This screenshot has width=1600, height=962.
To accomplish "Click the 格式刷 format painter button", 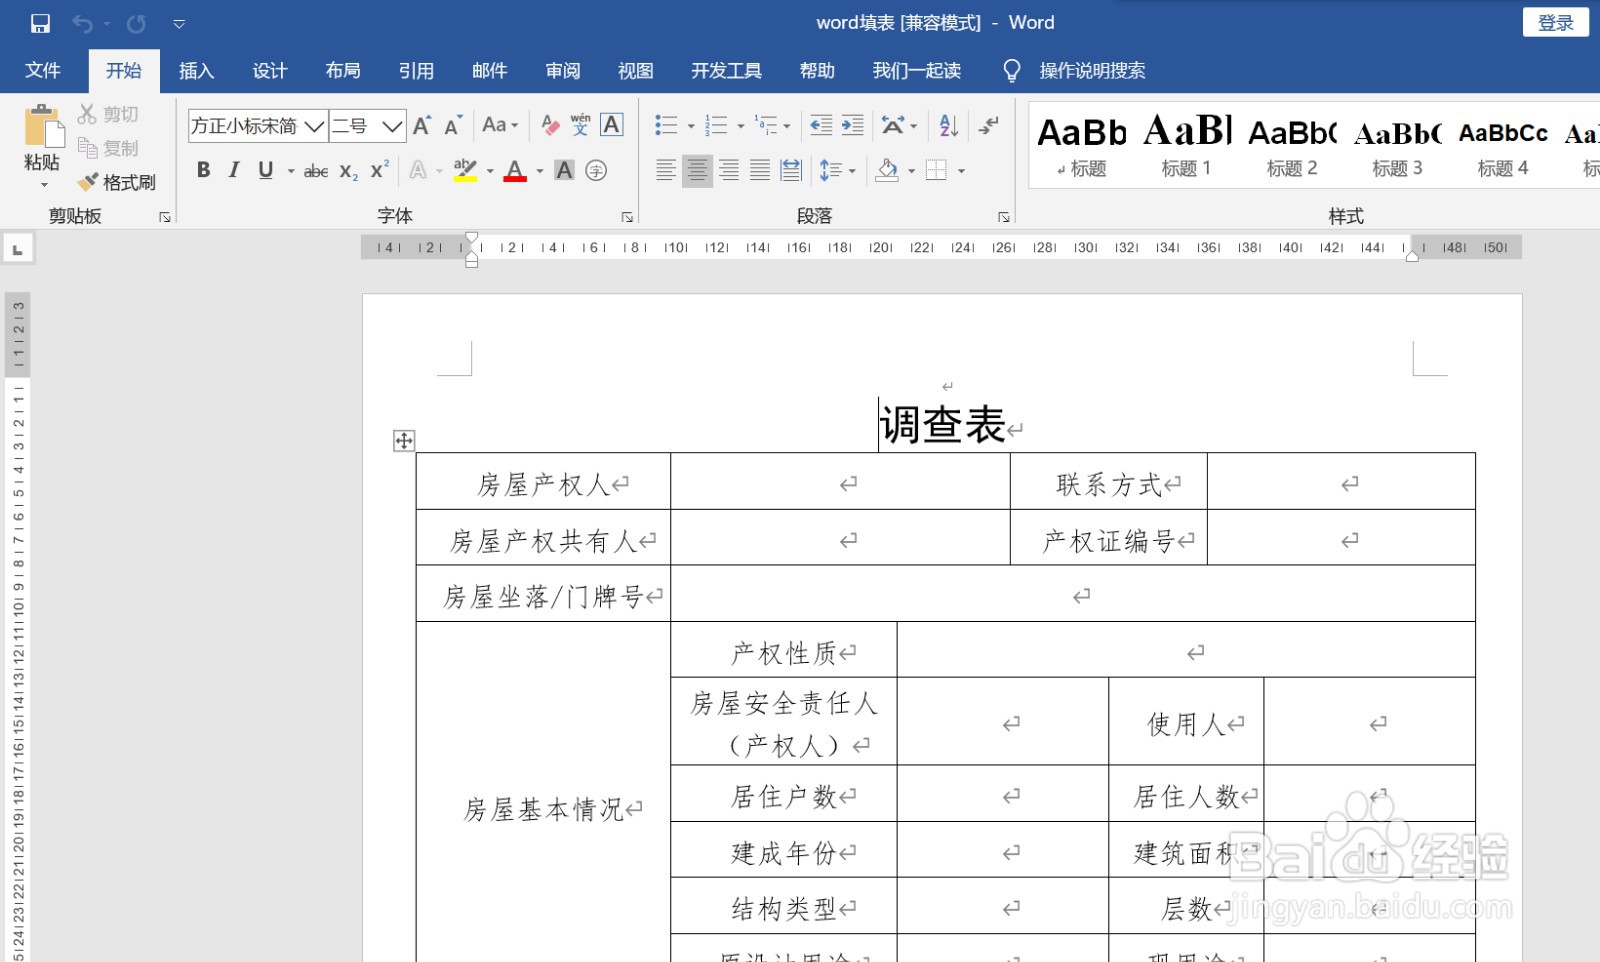I will [x=117, y=182].
